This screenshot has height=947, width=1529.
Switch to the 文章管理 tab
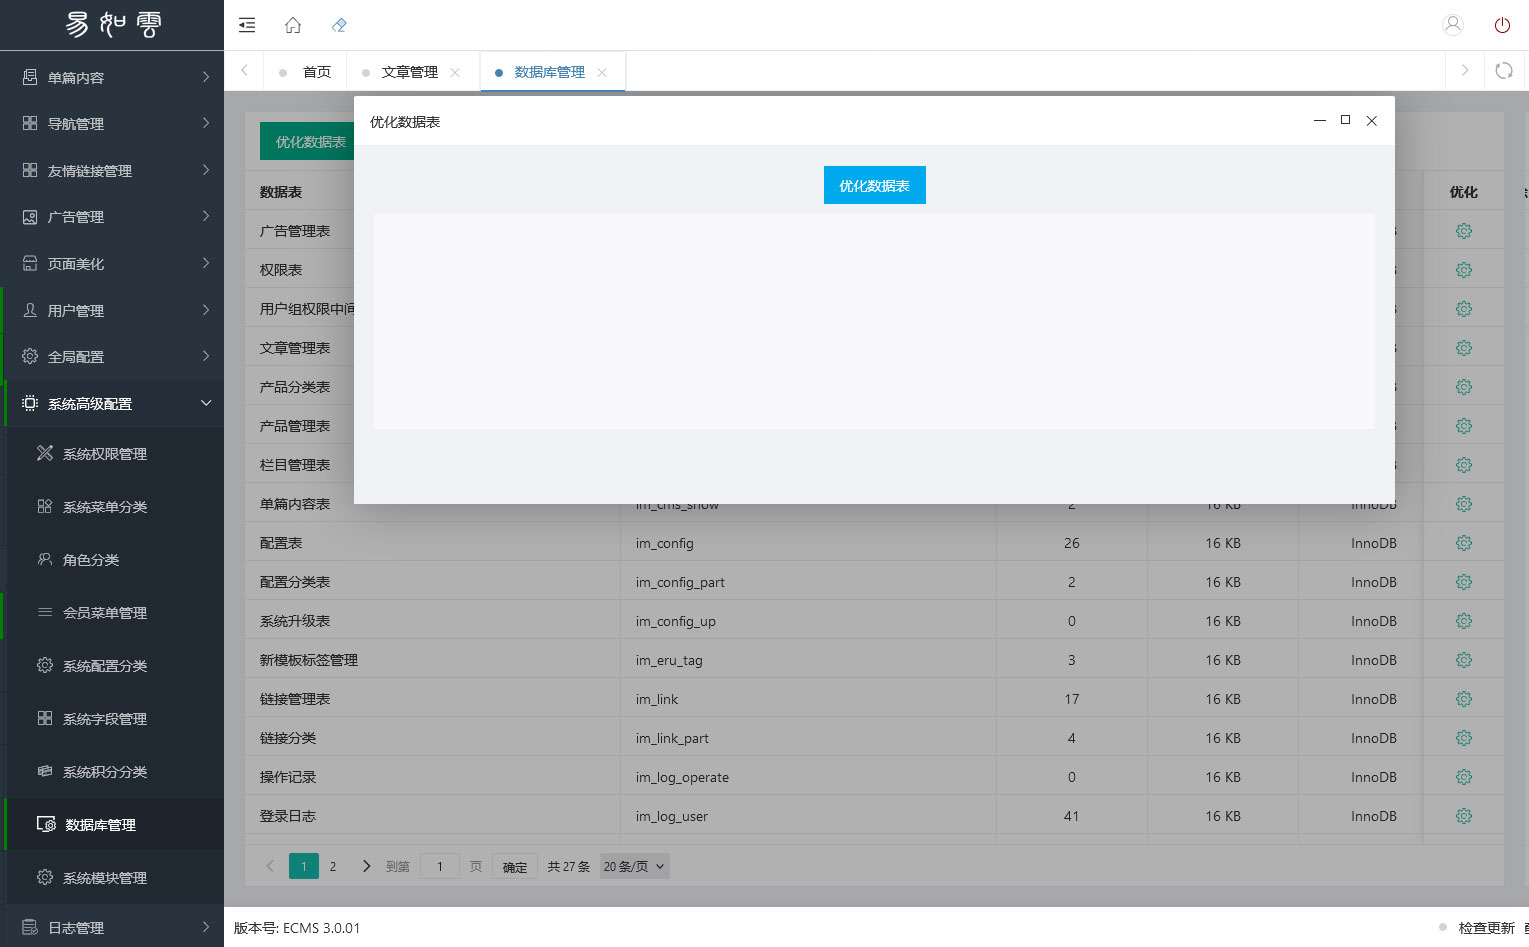pos(409,72)
